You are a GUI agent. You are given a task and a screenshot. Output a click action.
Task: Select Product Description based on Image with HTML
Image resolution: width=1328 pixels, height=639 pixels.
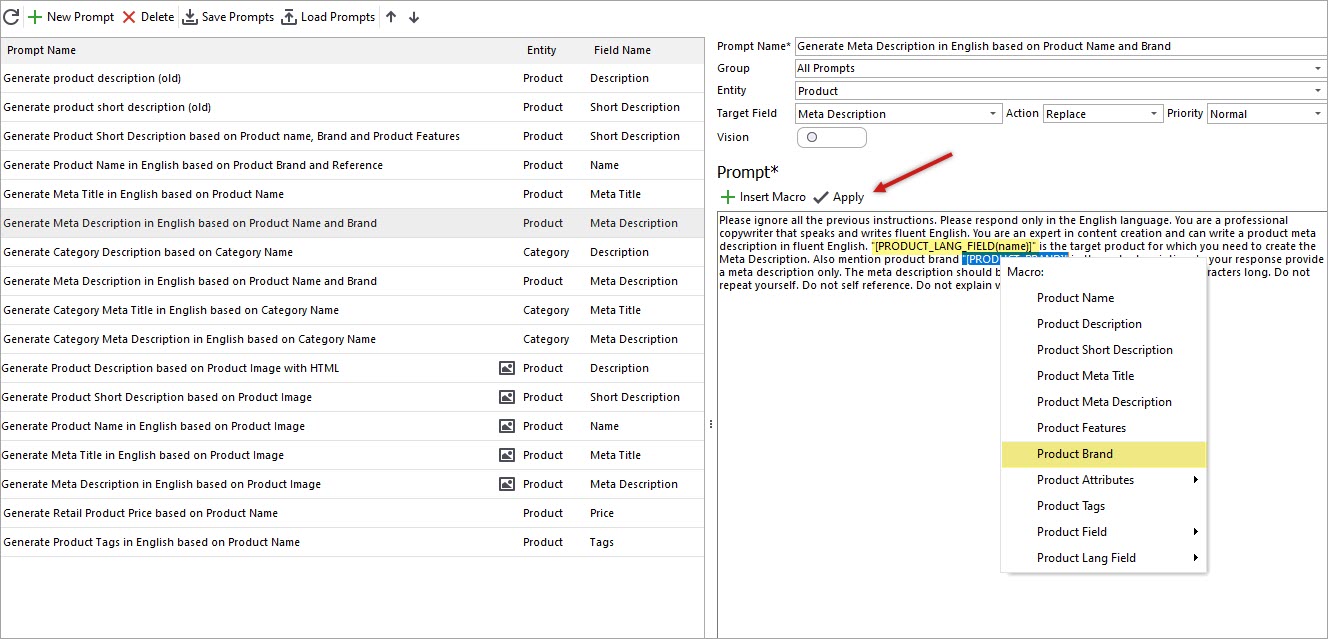352,368
